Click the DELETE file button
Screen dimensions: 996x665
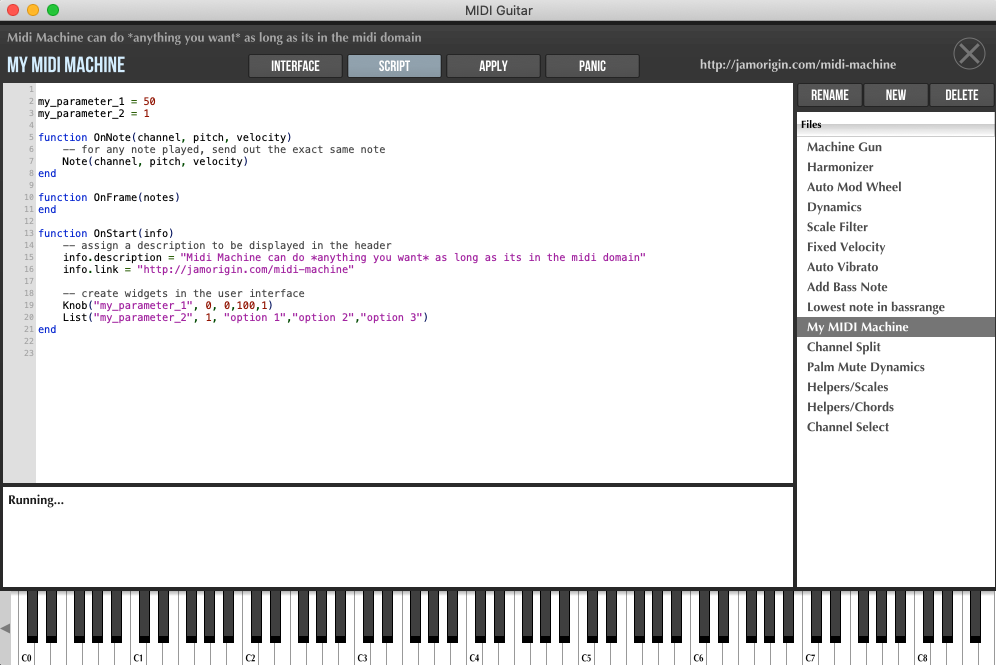(x=962, y=95)
